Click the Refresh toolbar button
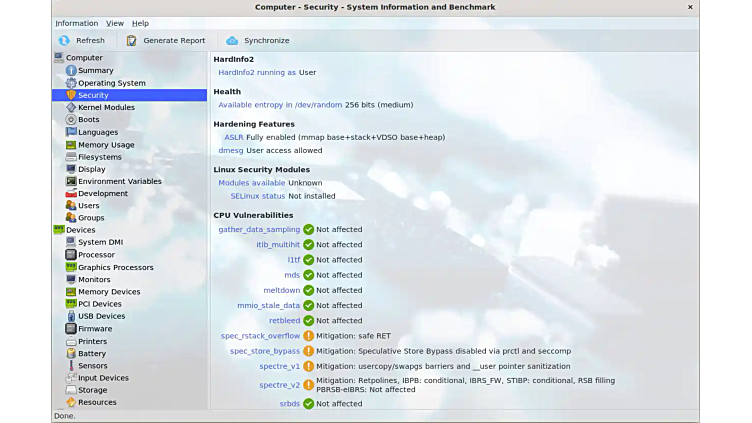The height and width of the screenshot is (423, 752). coord(81,41)
